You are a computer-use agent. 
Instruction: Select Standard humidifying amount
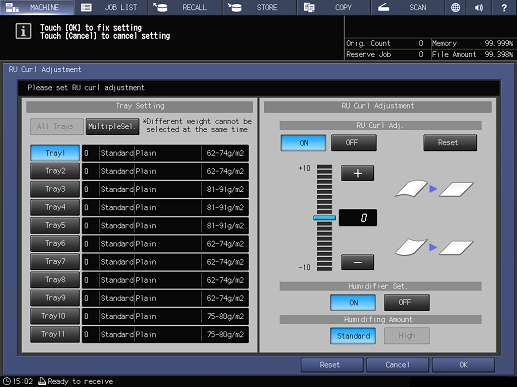pyautogui.click(x=353, y=336)
